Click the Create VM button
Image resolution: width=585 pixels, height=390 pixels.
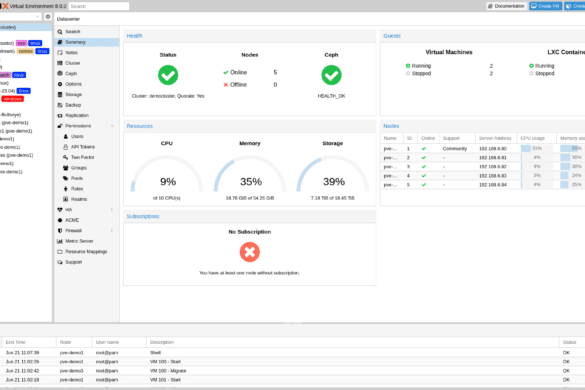tap(545, 6)
